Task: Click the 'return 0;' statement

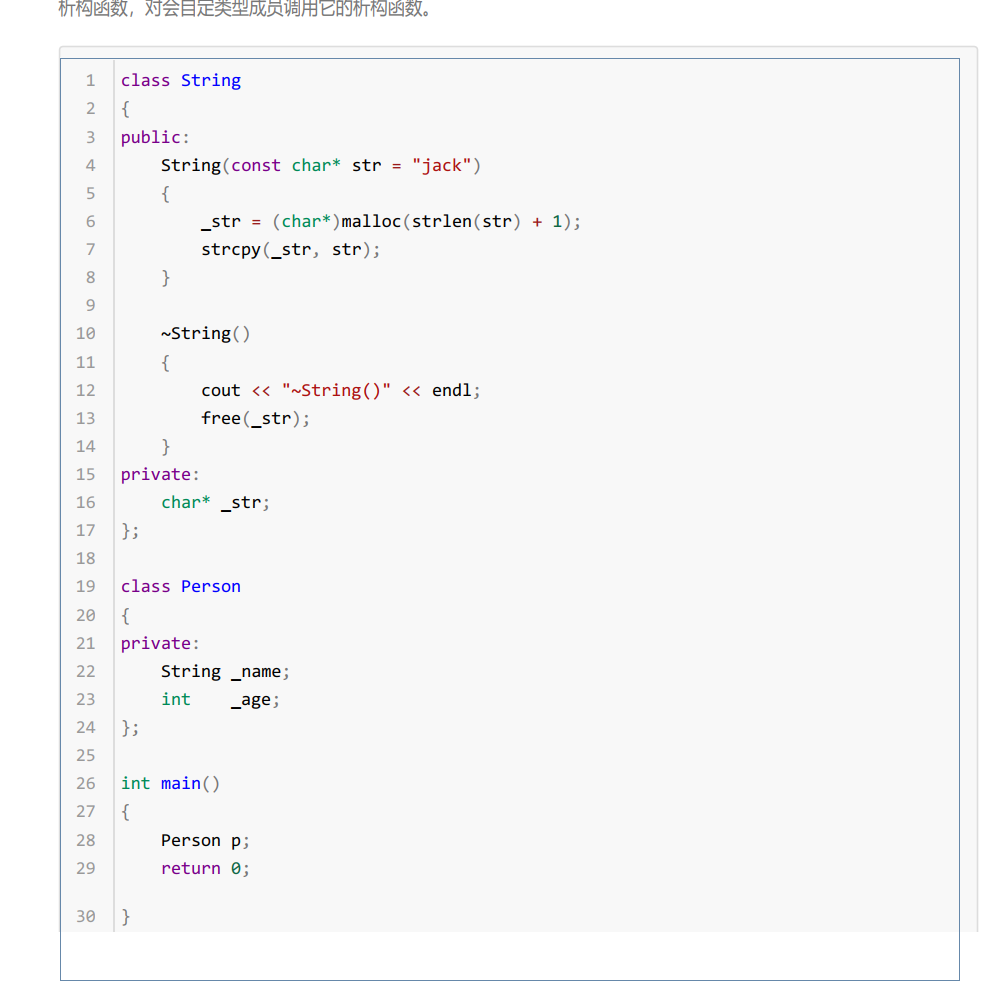Action: tap(205, 869)
